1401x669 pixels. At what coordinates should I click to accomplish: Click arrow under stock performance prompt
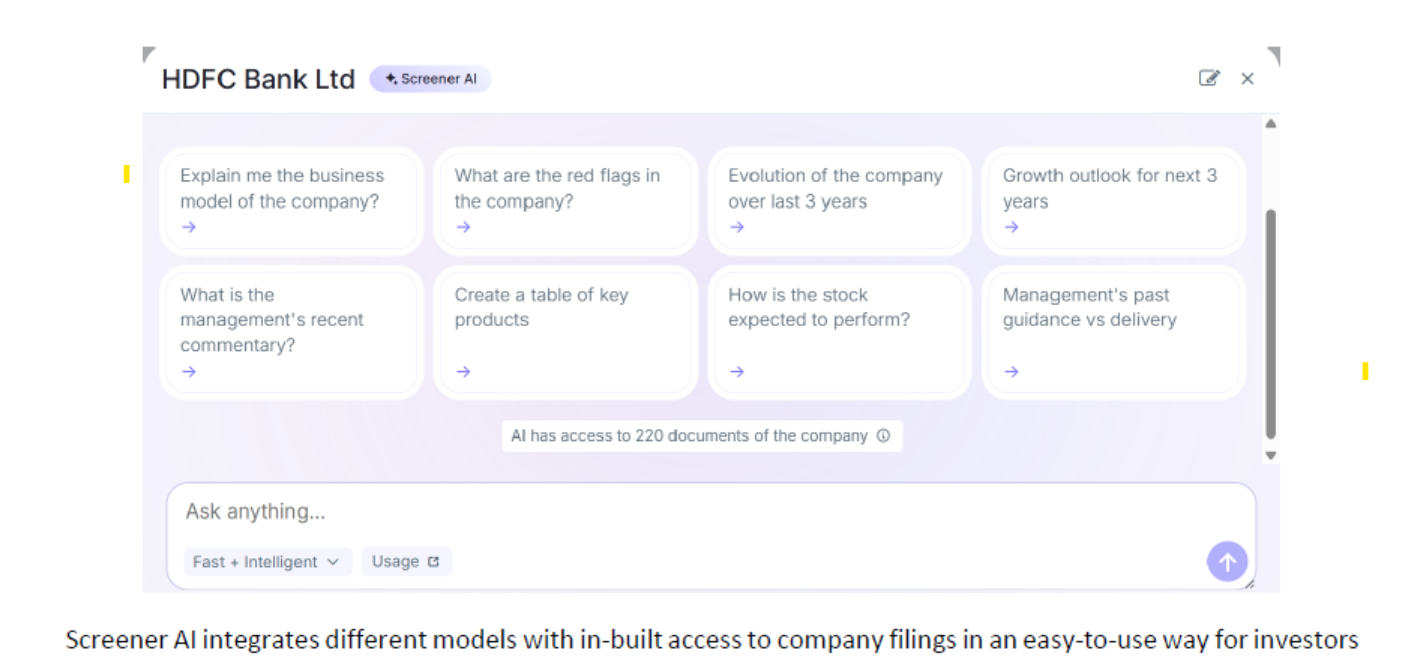tap(737, 372)
